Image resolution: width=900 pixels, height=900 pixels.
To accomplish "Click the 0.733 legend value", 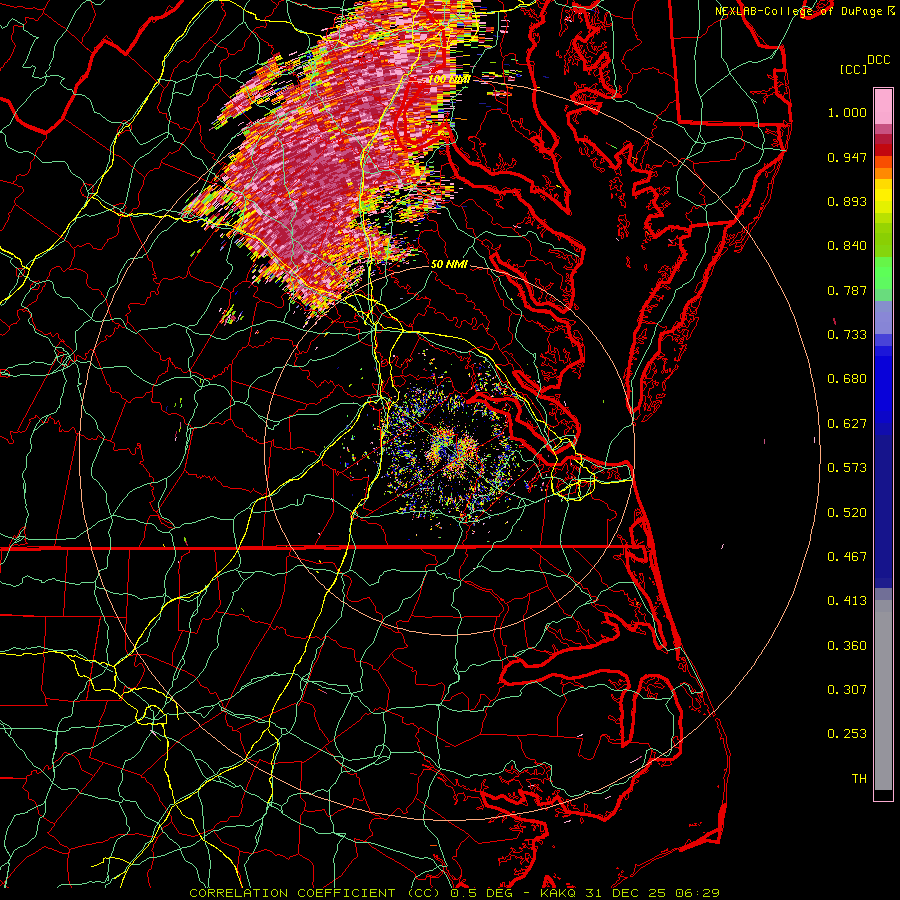I will [847, 335].
